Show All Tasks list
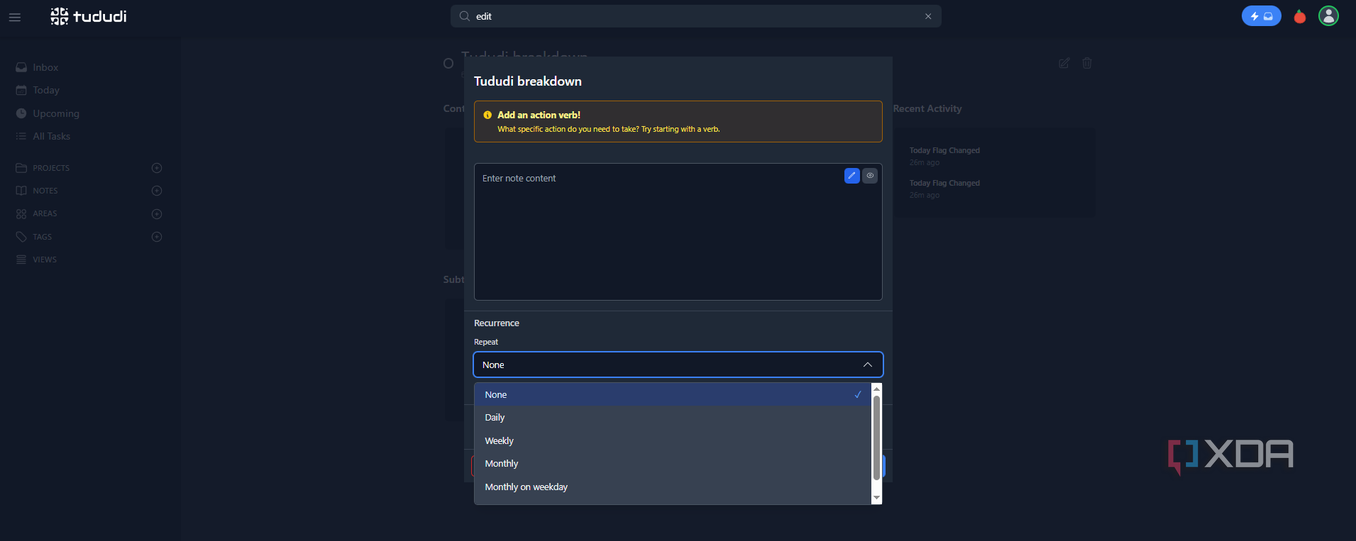Screen dimensions: 1356x541 (51, 136)
